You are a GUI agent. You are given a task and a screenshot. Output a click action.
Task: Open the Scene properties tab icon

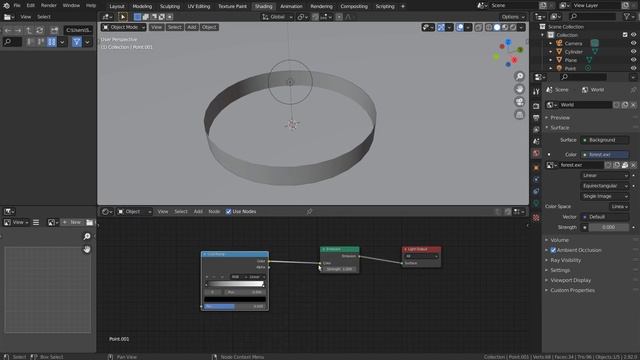point(536,141)
